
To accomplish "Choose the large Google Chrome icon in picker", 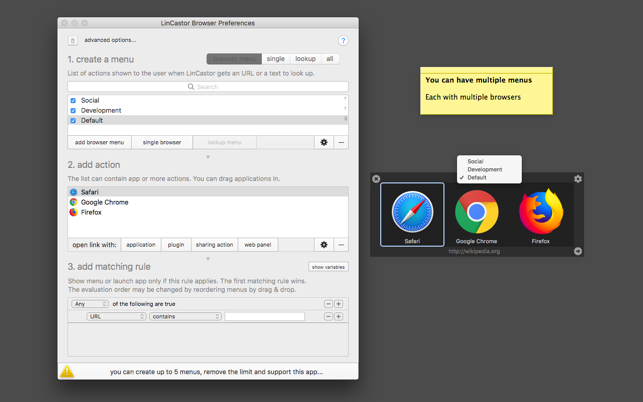I will point(477,212).
